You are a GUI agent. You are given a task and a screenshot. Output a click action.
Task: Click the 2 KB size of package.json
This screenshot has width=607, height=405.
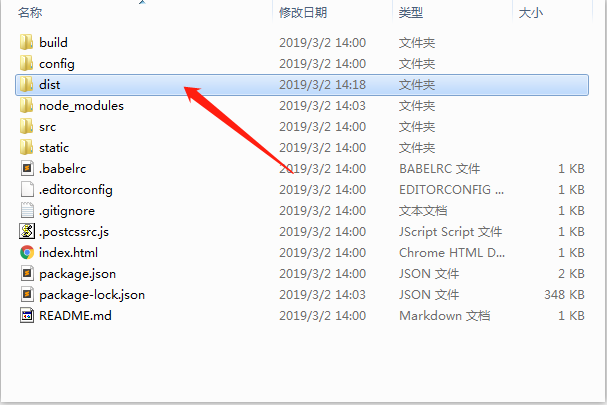tap(571, 274)
